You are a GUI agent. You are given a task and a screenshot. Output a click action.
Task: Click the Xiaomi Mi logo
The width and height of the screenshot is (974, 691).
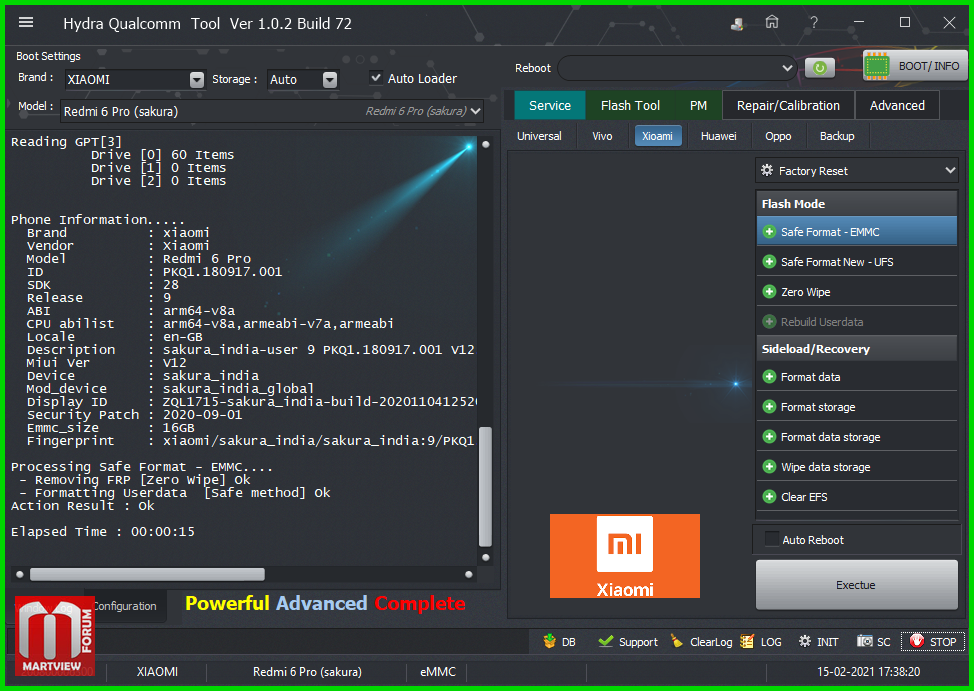(625, 556)
